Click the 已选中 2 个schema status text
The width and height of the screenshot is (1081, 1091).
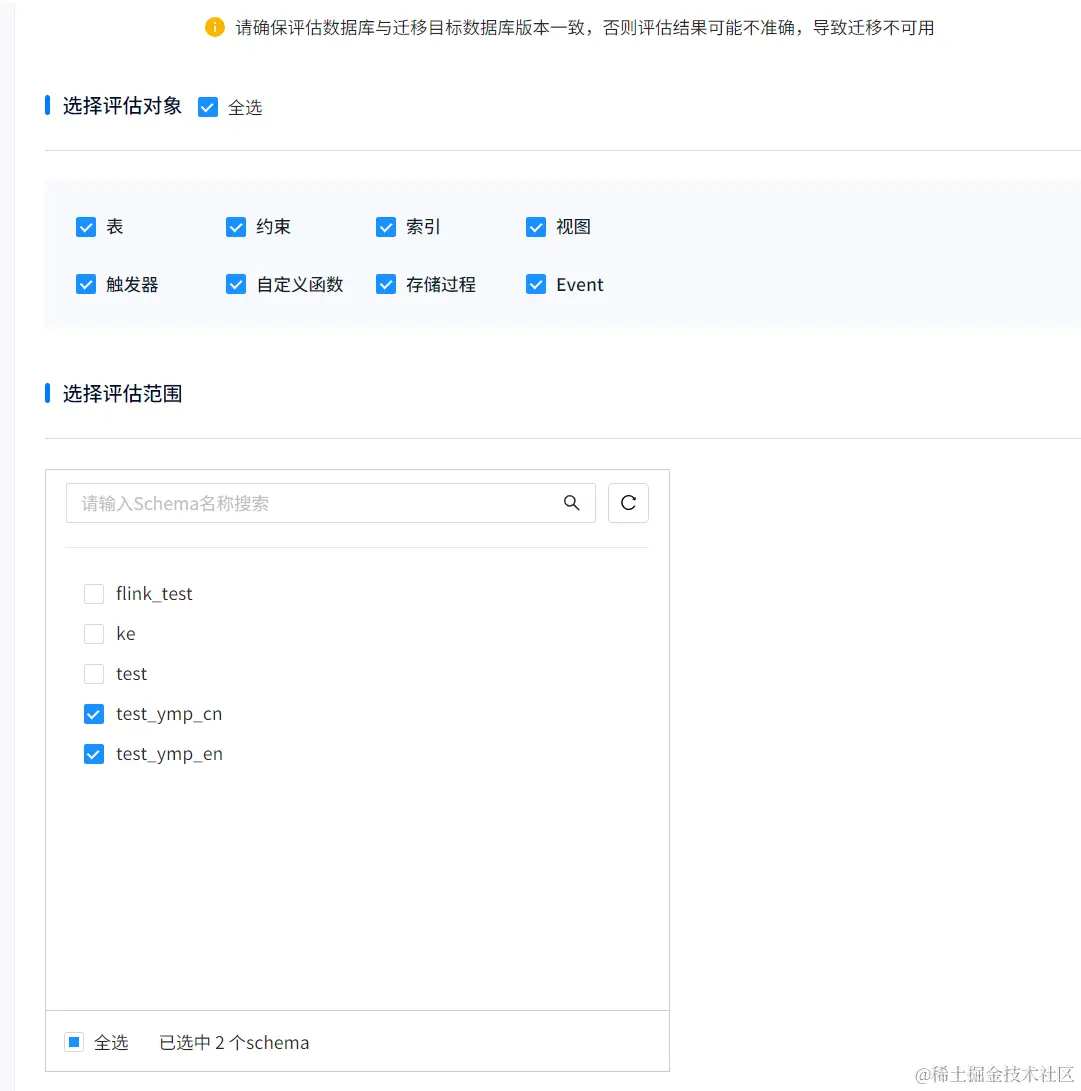coord(234,1042)
